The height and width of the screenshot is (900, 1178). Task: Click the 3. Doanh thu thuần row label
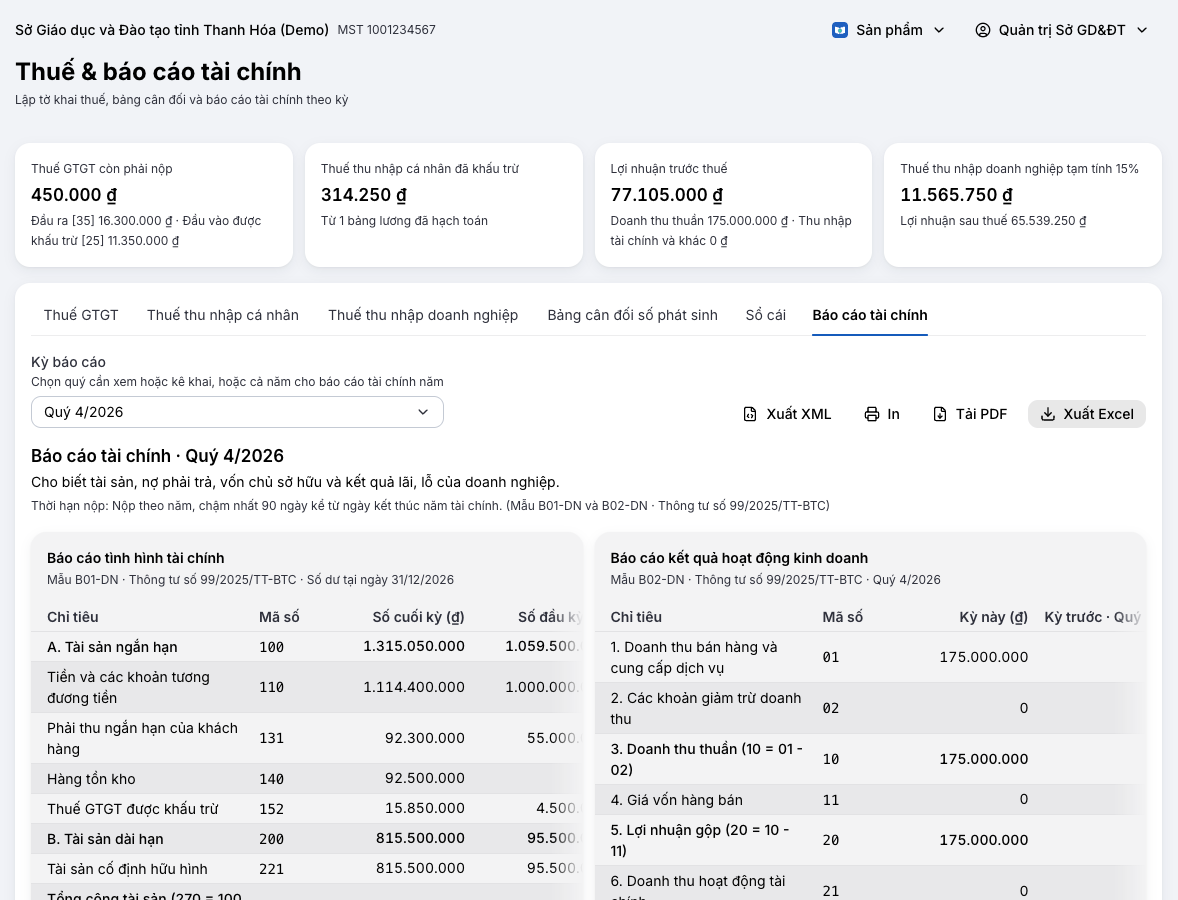coord(706,760)
